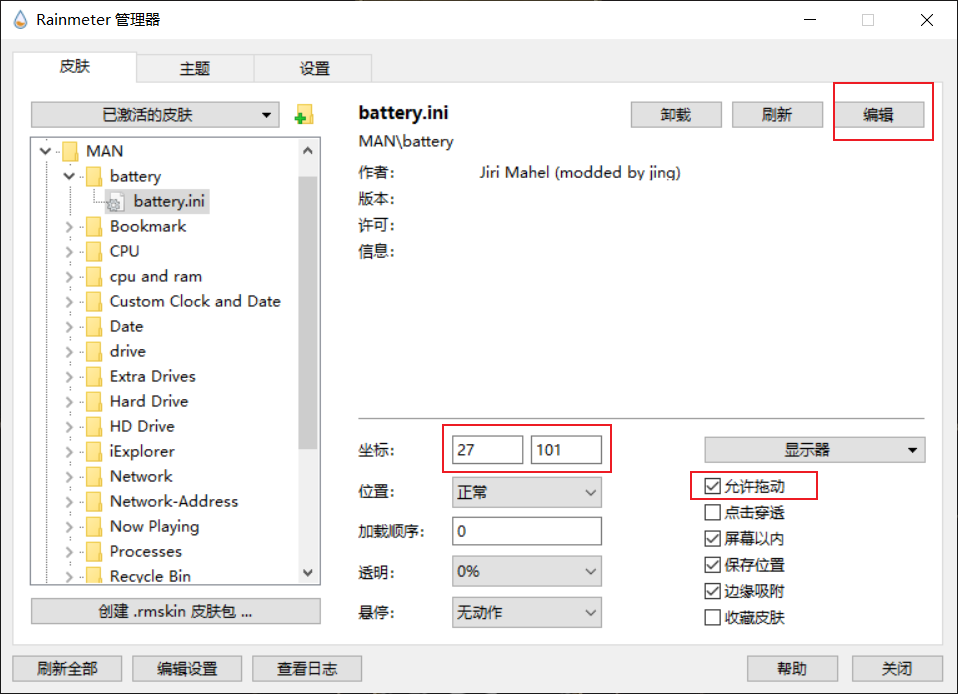Expand the Bookmark folder node
Viewport: 958px width, 694px height.
[69, 227]
